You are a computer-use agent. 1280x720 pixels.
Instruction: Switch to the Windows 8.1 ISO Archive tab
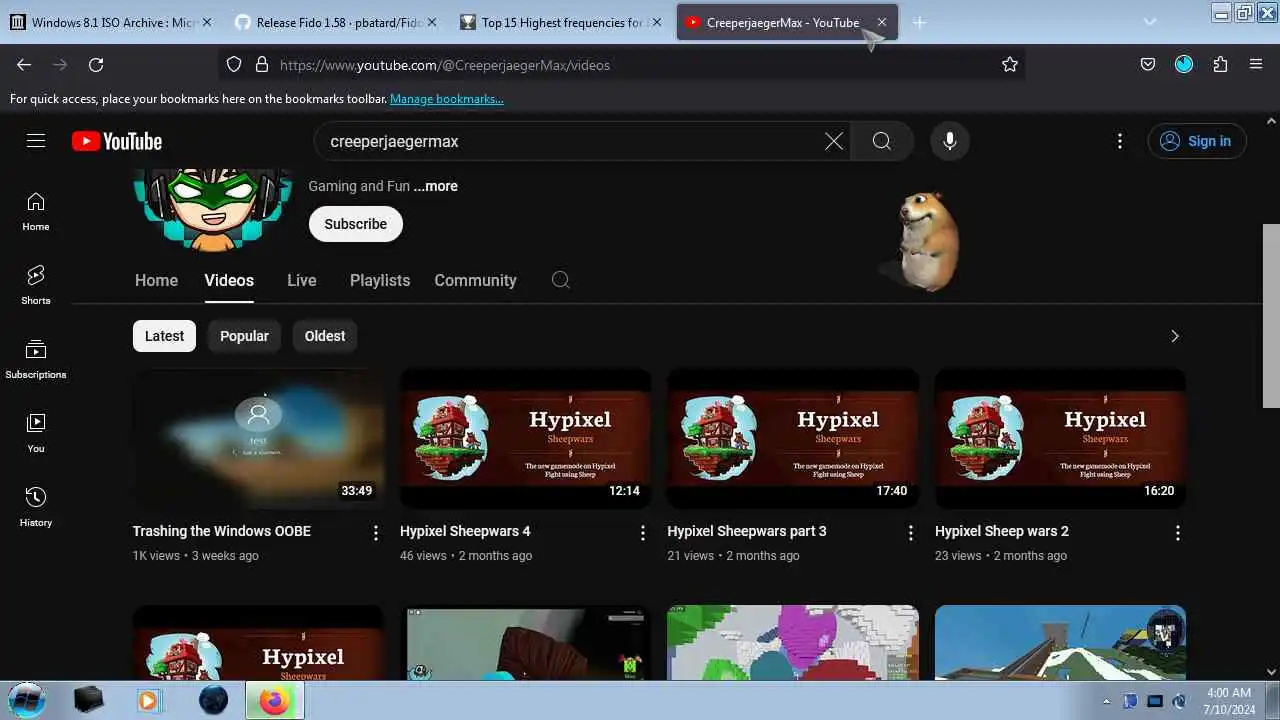pyautogui.click(x=110, y=22)
